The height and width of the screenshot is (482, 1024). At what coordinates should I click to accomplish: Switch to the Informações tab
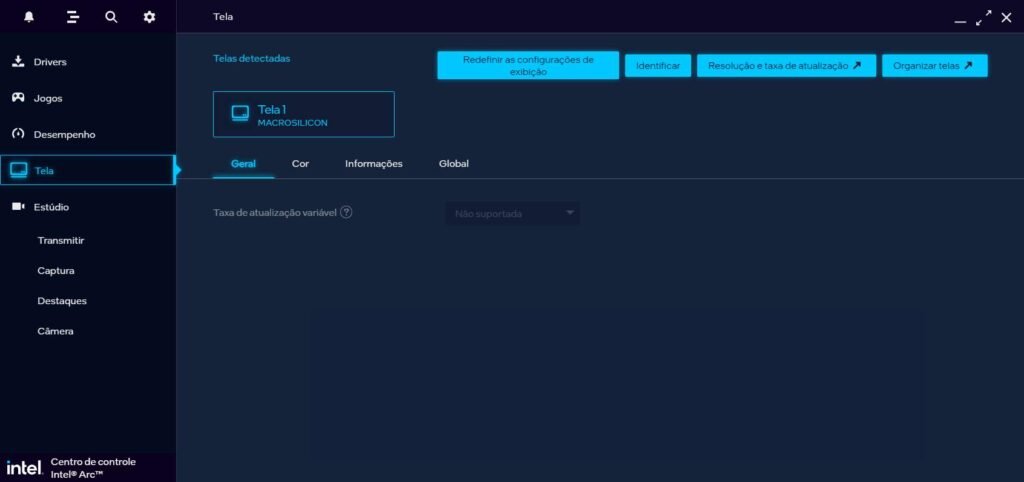coord(373,163)
